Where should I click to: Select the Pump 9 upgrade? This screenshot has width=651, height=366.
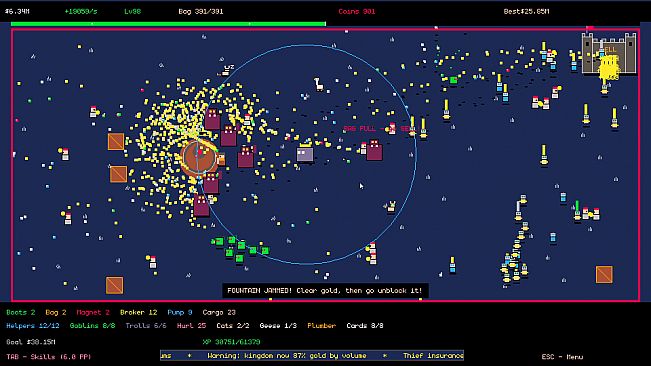click(180, 312)
